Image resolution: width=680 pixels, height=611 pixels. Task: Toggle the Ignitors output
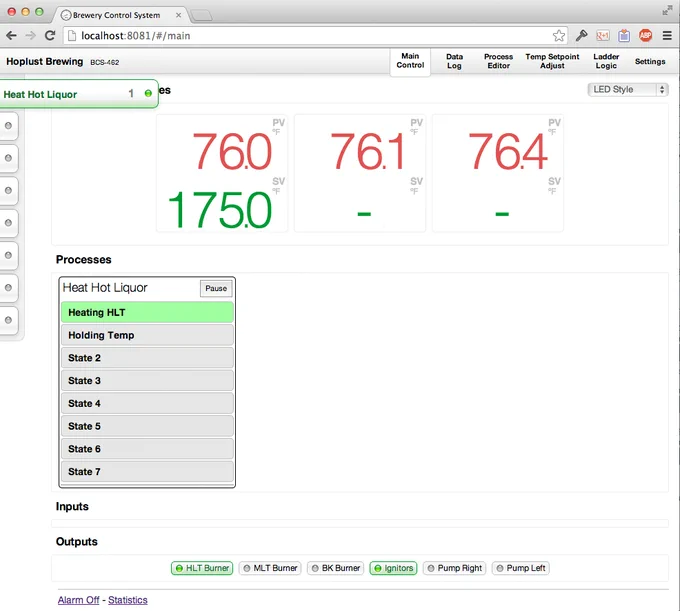pyautogui.click(x=393, y=568)
